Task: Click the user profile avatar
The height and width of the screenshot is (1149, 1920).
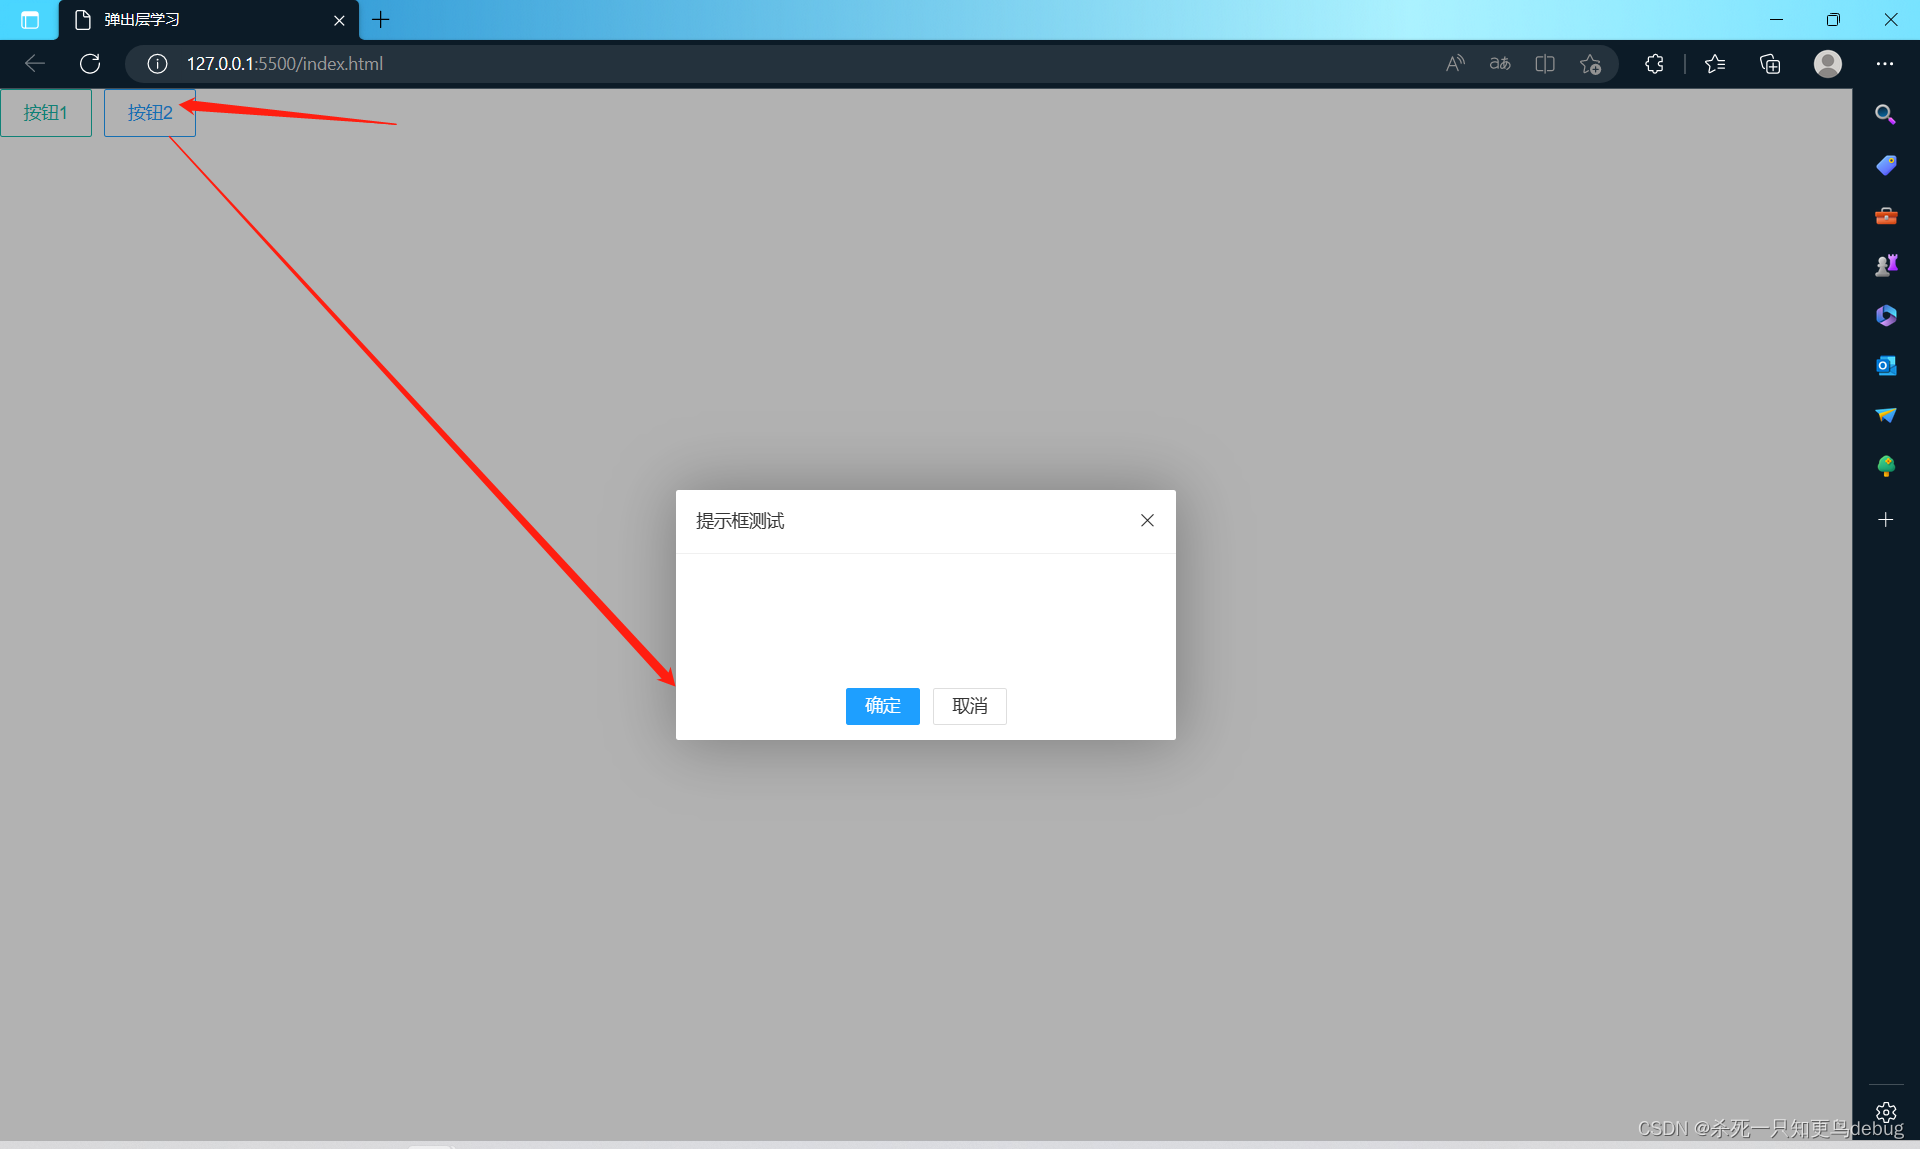Action: tap(1827, 64)
